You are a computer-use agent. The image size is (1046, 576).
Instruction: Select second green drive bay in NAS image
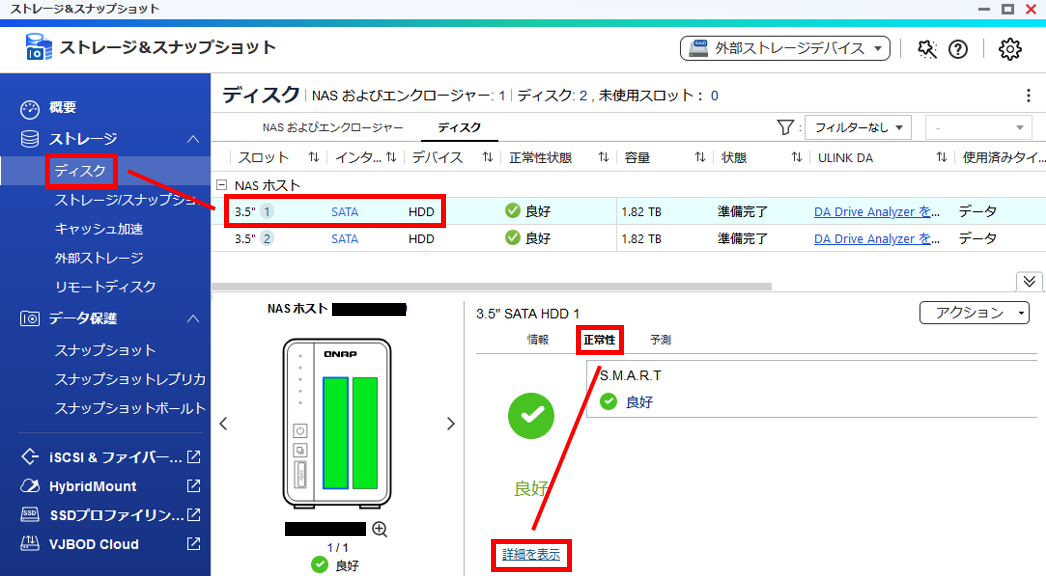365,433
